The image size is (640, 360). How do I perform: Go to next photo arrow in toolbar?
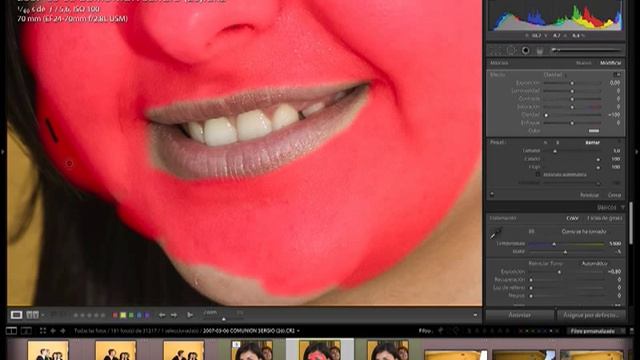pos(174,315)
